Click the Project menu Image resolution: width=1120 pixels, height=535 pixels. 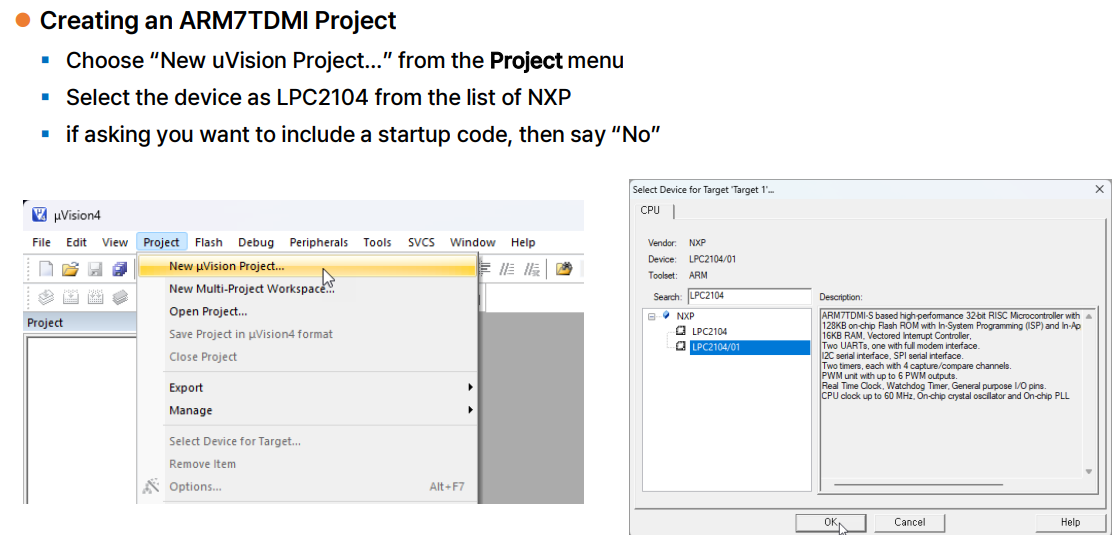(x=161, y=242)
